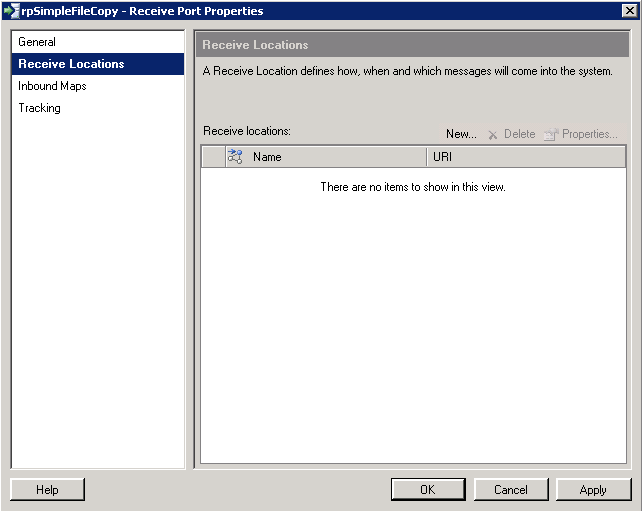Click the Receive Location description text
The image size is (642, 511).
click(x=407, y=71)
